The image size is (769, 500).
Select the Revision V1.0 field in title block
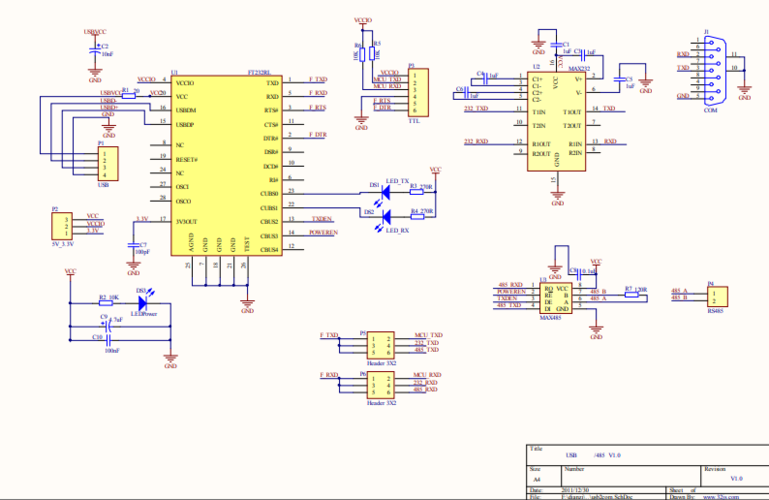click(x=735, y=479)
